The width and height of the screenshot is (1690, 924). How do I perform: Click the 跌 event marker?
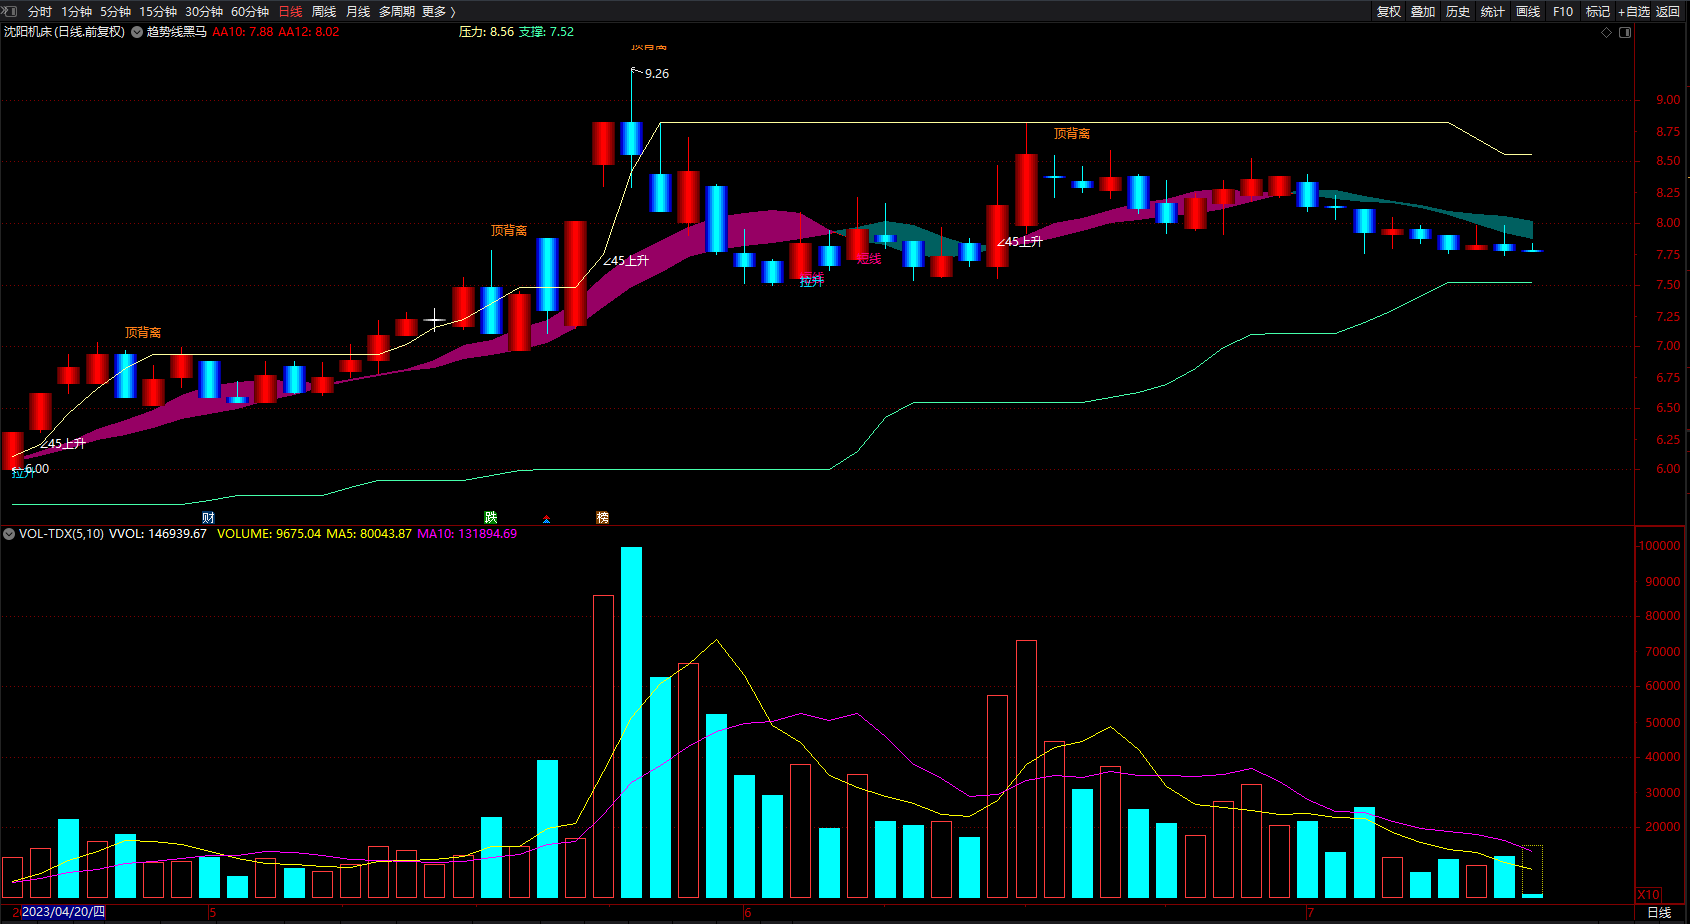click(x=491, y=517)
